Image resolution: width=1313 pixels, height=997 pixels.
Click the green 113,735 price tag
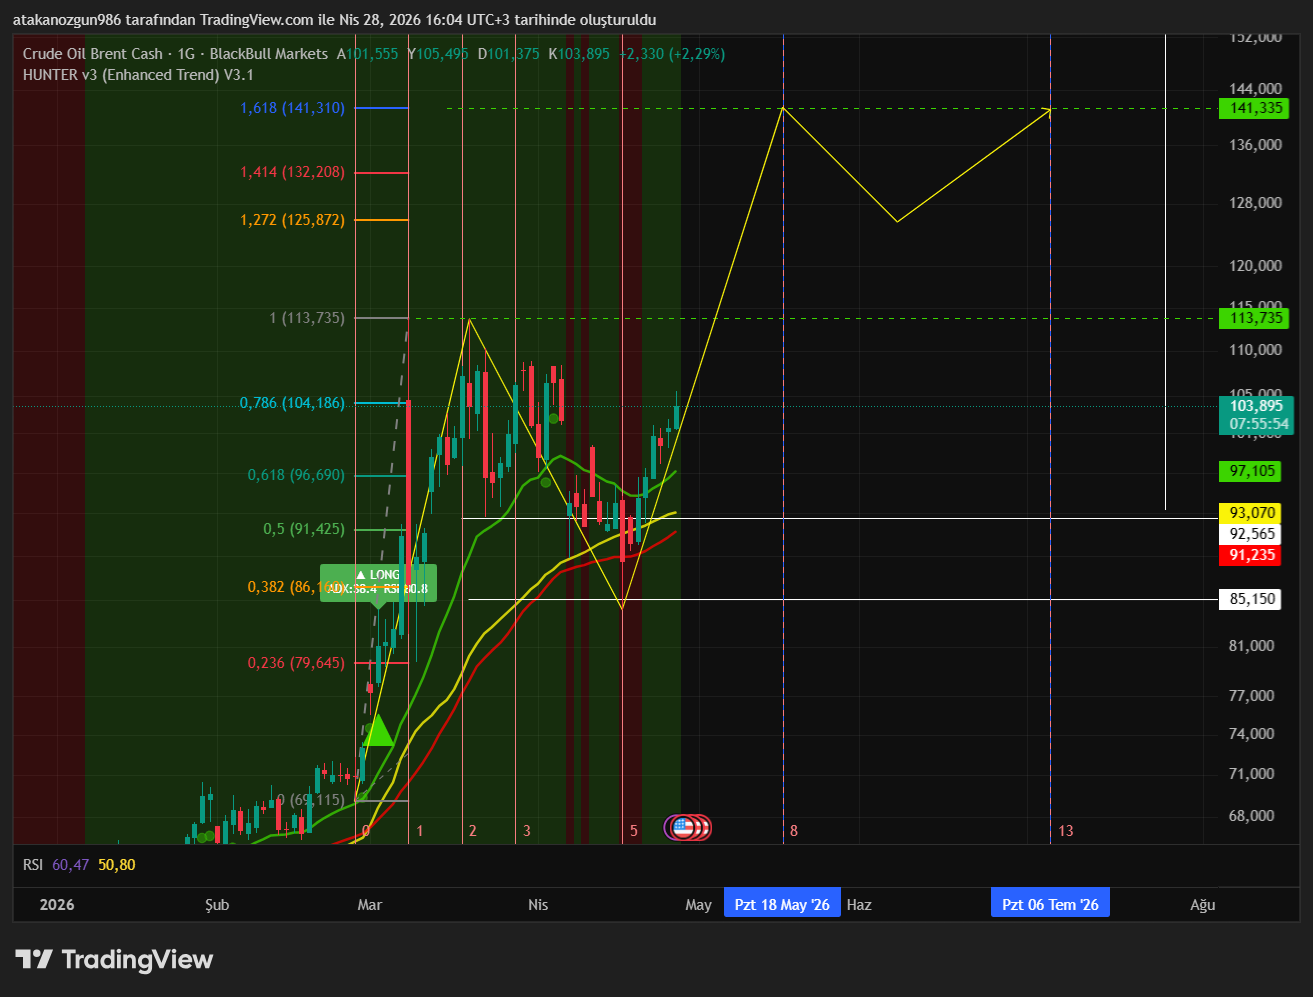click(1254, 318)
